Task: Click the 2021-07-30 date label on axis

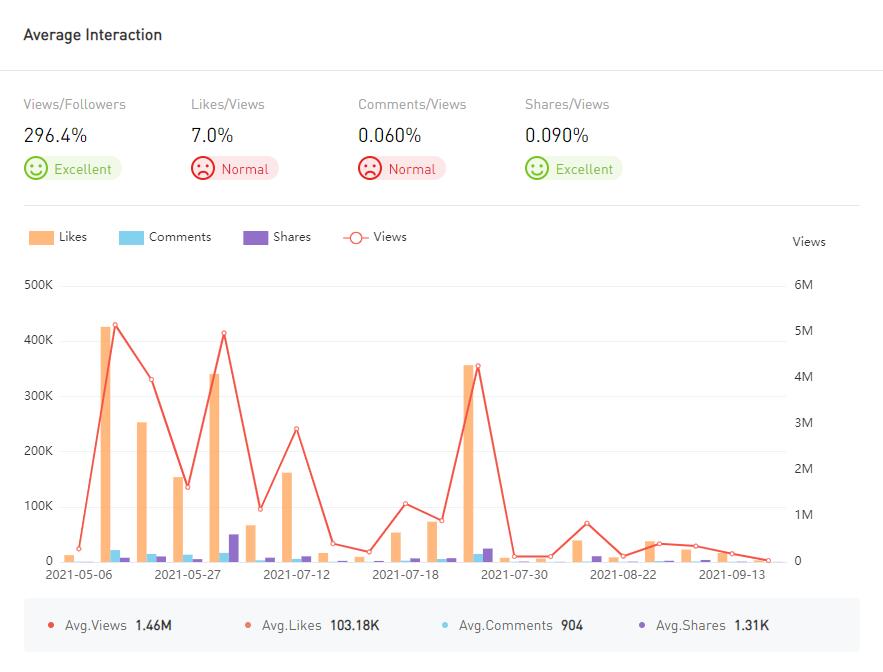Action: 514,575
